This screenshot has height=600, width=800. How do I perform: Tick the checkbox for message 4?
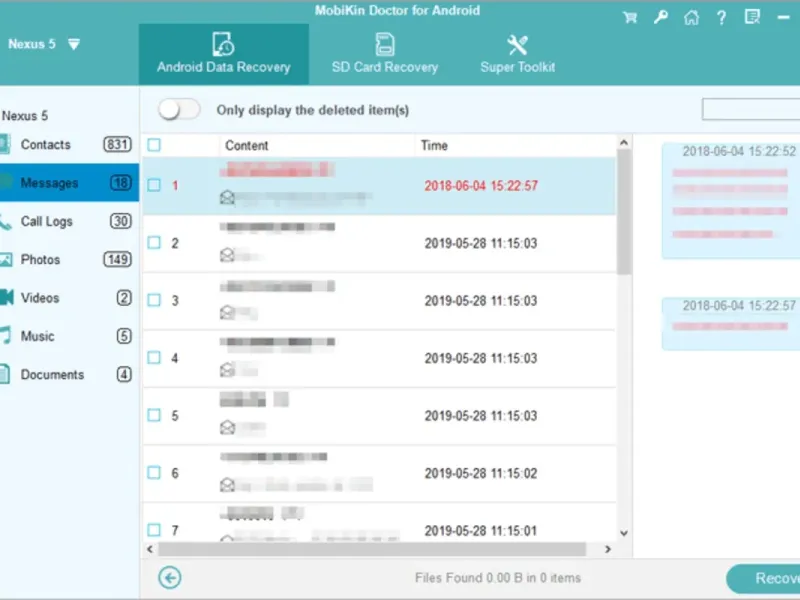pos(154,358)
